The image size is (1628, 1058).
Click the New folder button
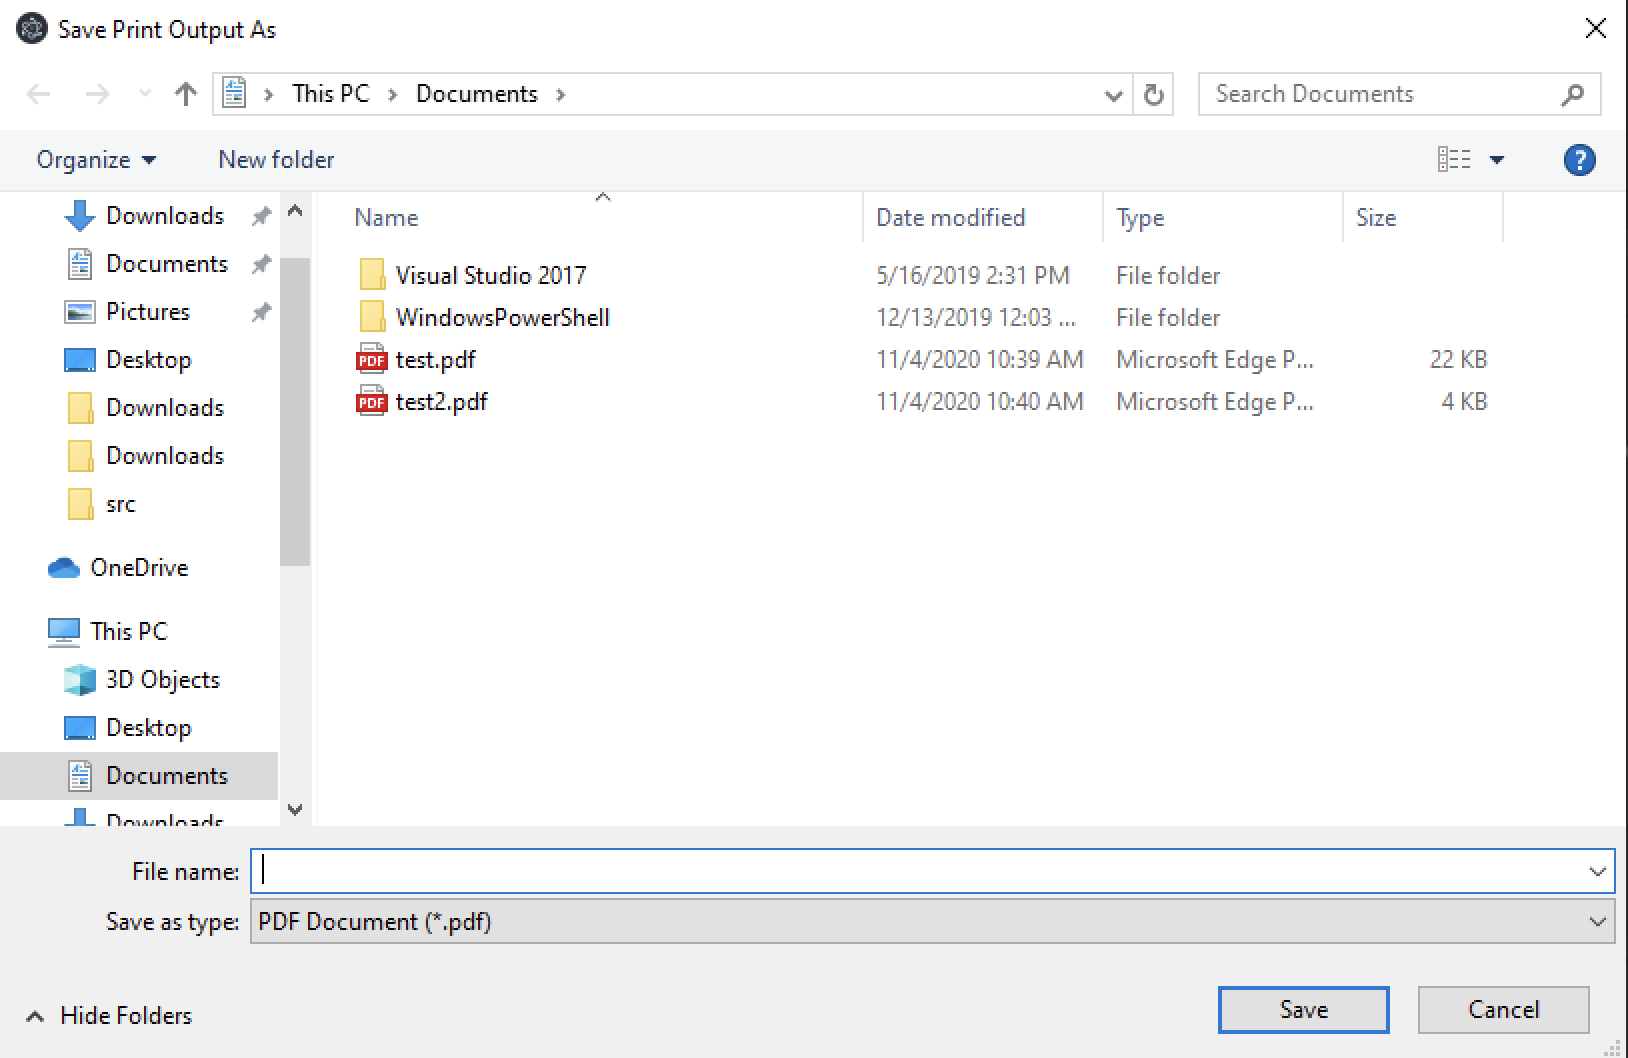[275, 159]
